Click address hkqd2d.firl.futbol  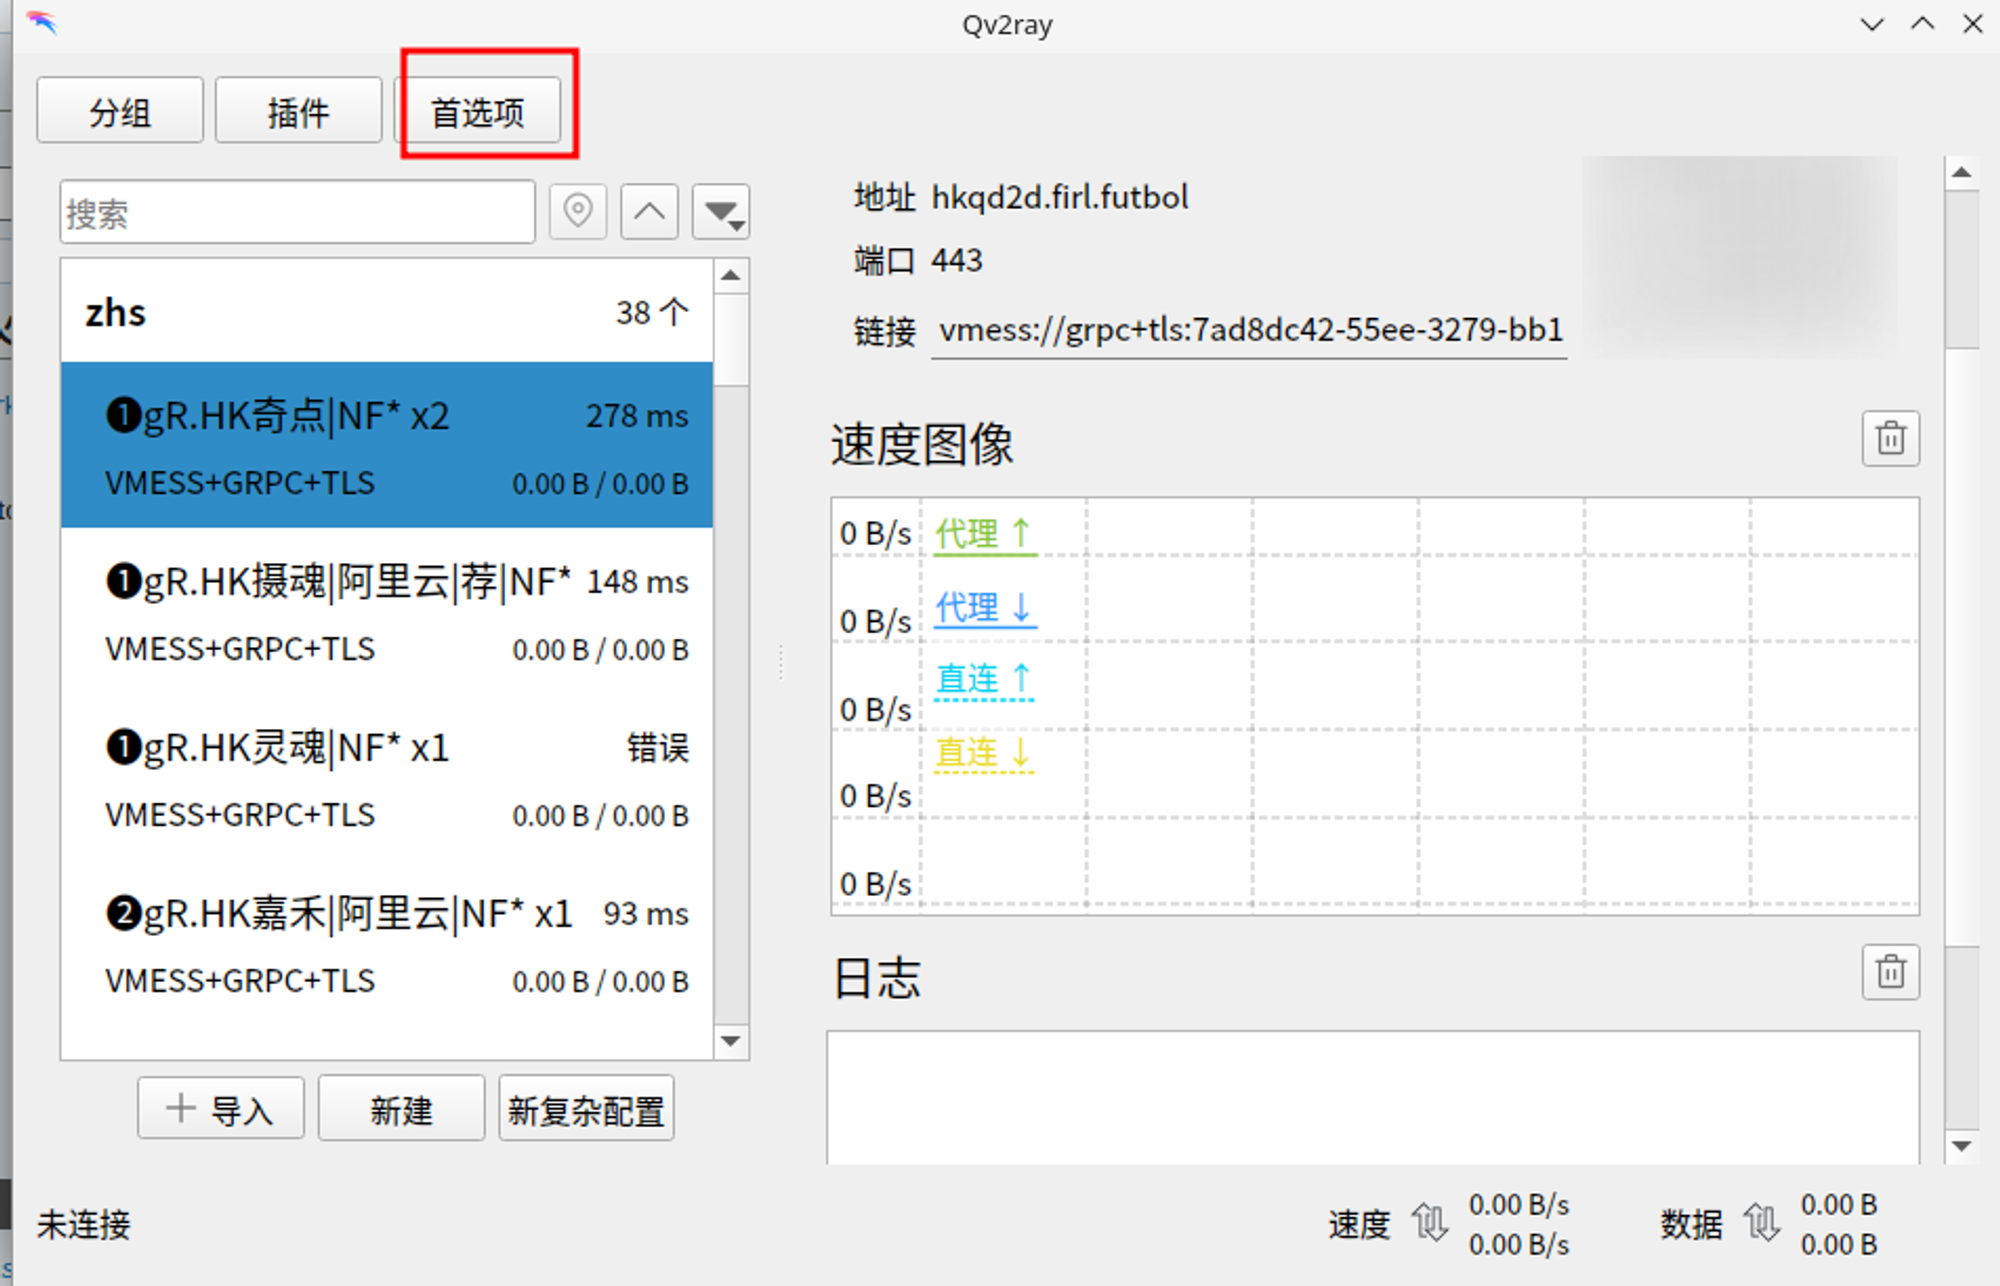[x=1059, y=197]
